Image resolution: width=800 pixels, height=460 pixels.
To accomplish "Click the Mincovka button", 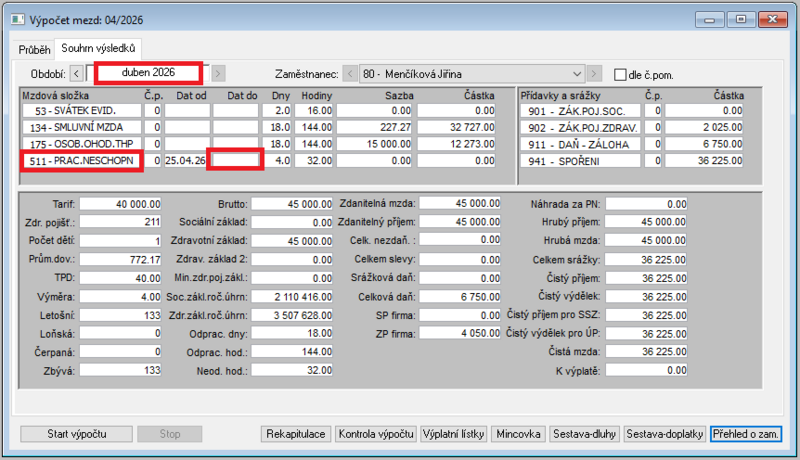I will 518,434.
